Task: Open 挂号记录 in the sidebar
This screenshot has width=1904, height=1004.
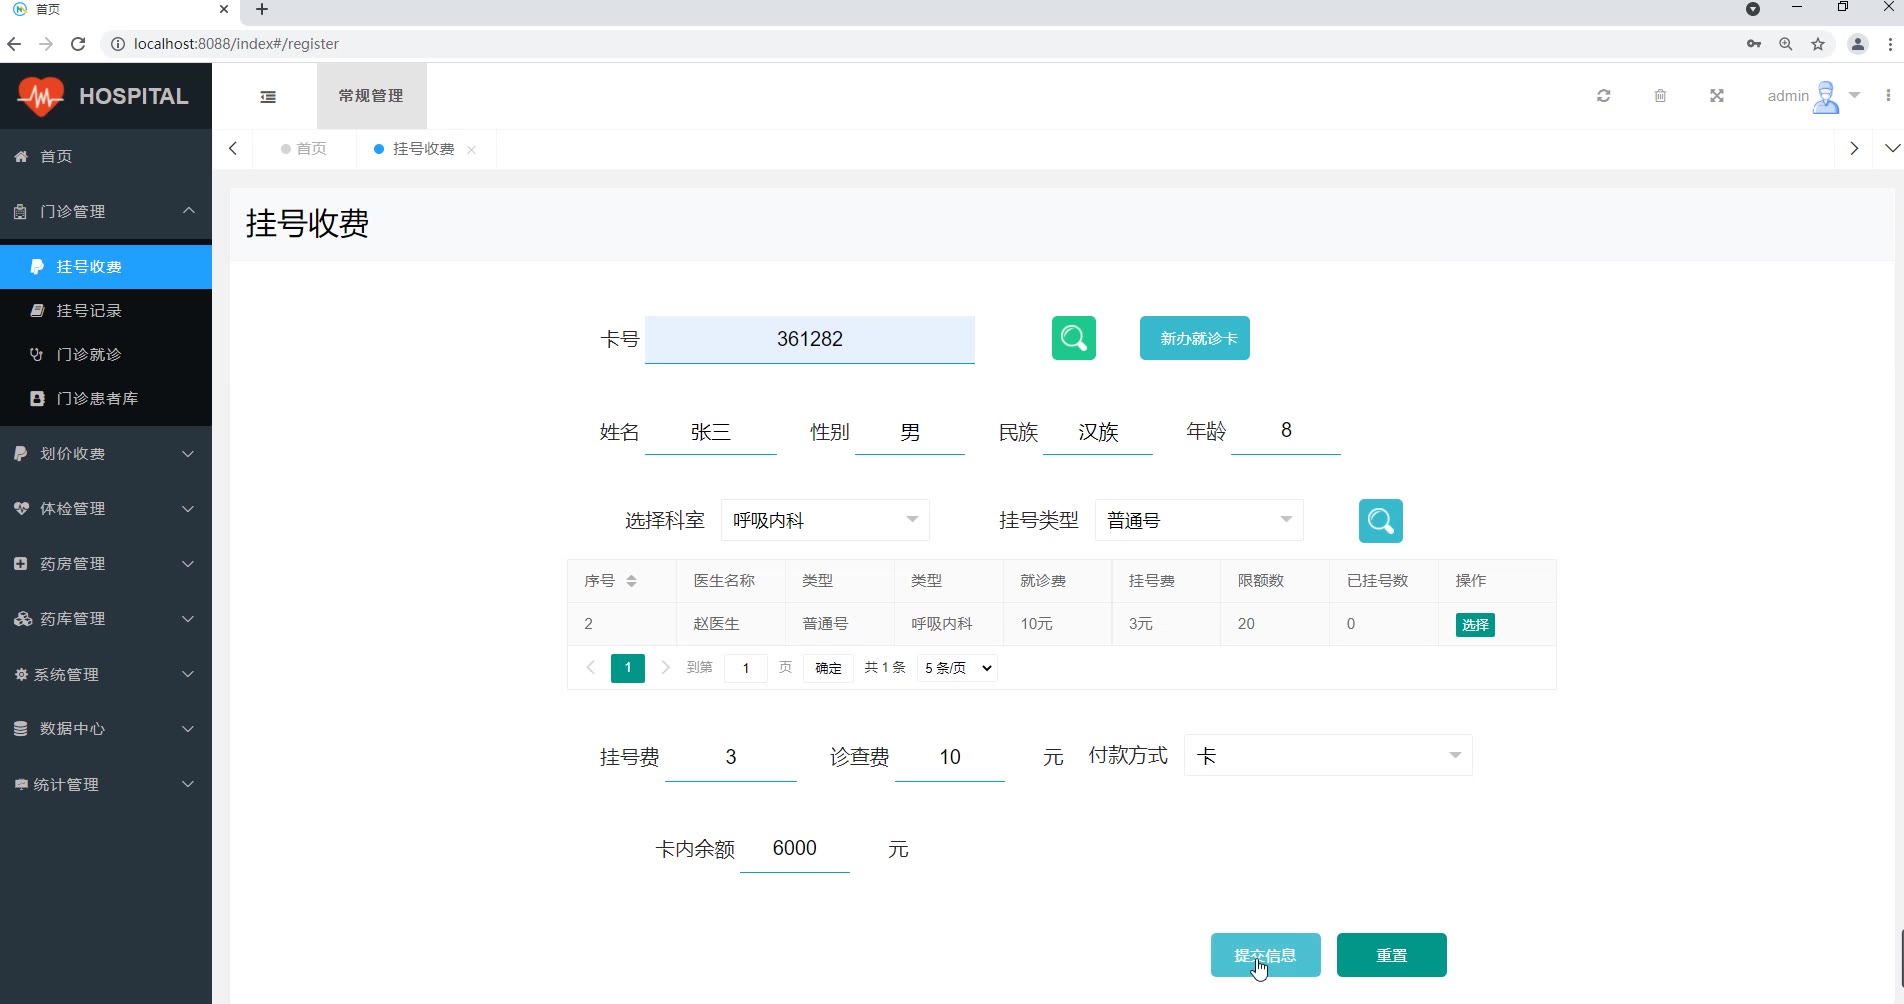Action: tap(89, 311)
